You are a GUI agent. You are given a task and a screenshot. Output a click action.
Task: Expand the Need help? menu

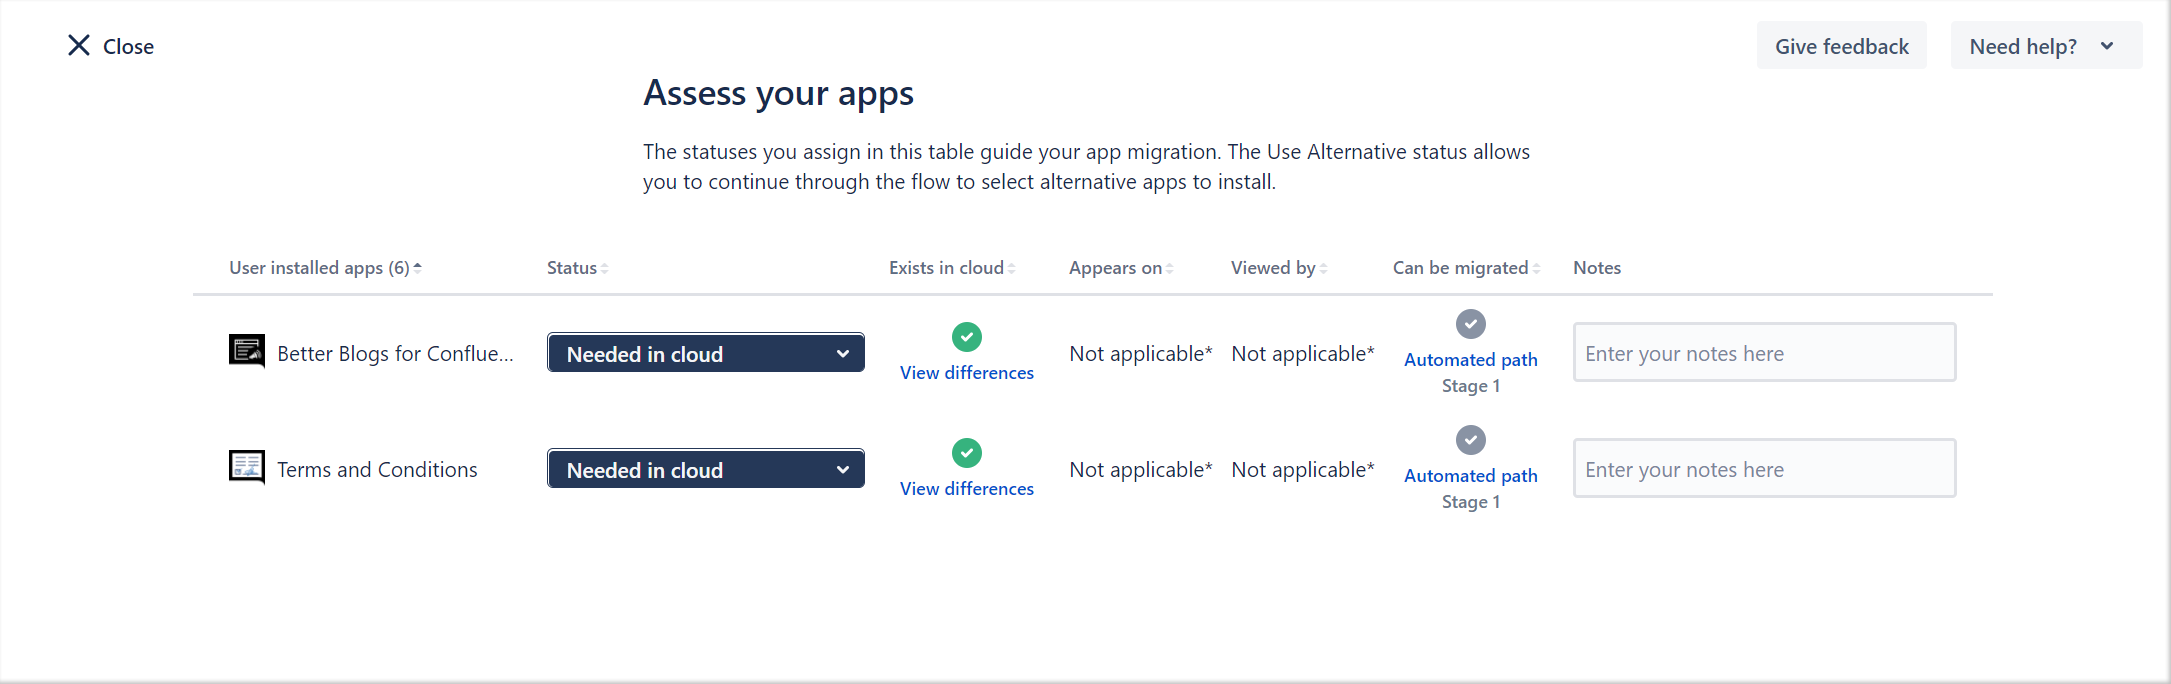point(2045,46)
